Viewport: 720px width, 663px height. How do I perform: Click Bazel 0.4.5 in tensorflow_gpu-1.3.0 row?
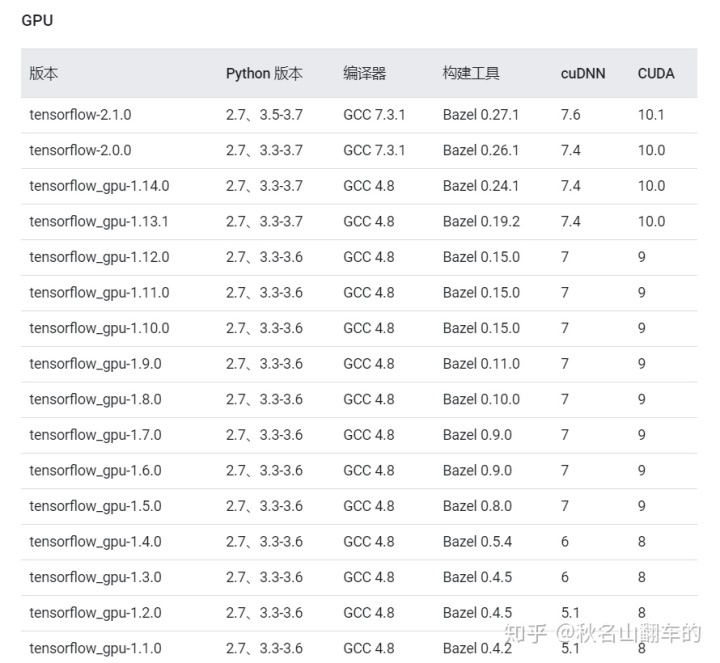point(478,577)
